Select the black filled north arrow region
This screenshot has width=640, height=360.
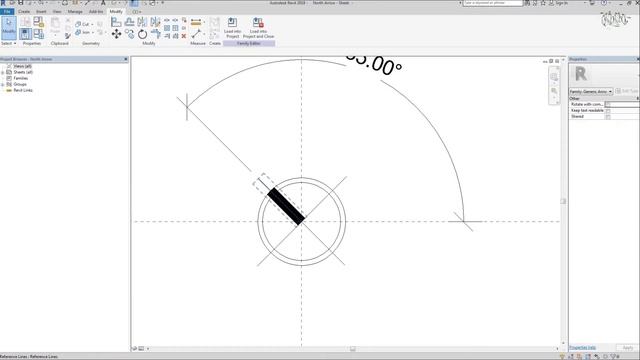(x=286, y=206)
